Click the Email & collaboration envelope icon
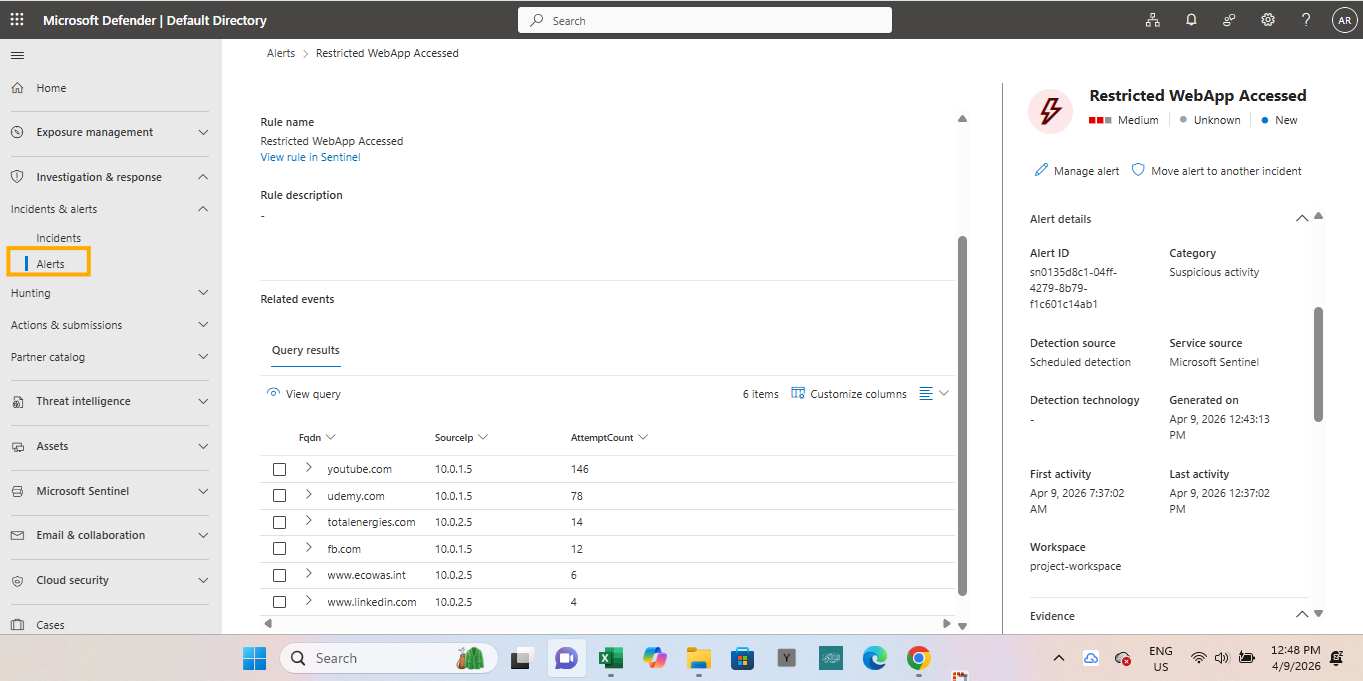This screenshot has height=681, width=1363. click(x=17, y=535)
